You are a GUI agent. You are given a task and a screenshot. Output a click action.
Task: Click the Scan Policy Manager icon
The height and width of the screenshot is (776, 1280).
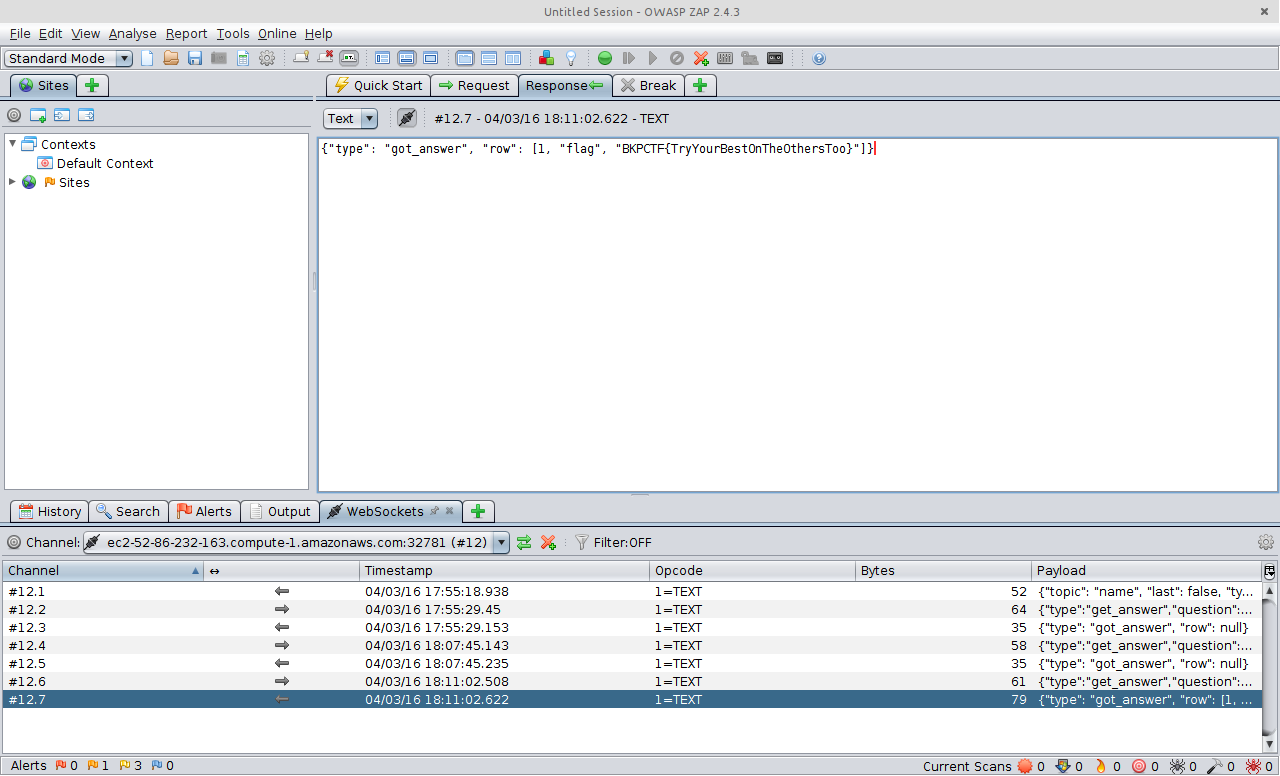pos(725,58)
